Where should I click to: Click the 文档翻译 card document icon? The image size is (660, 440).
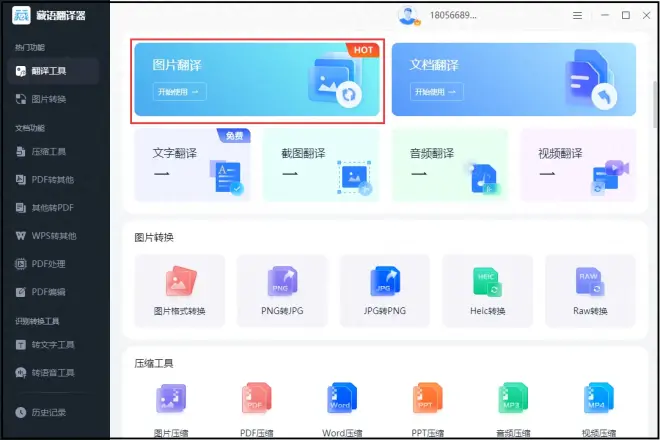coord(591,80)
